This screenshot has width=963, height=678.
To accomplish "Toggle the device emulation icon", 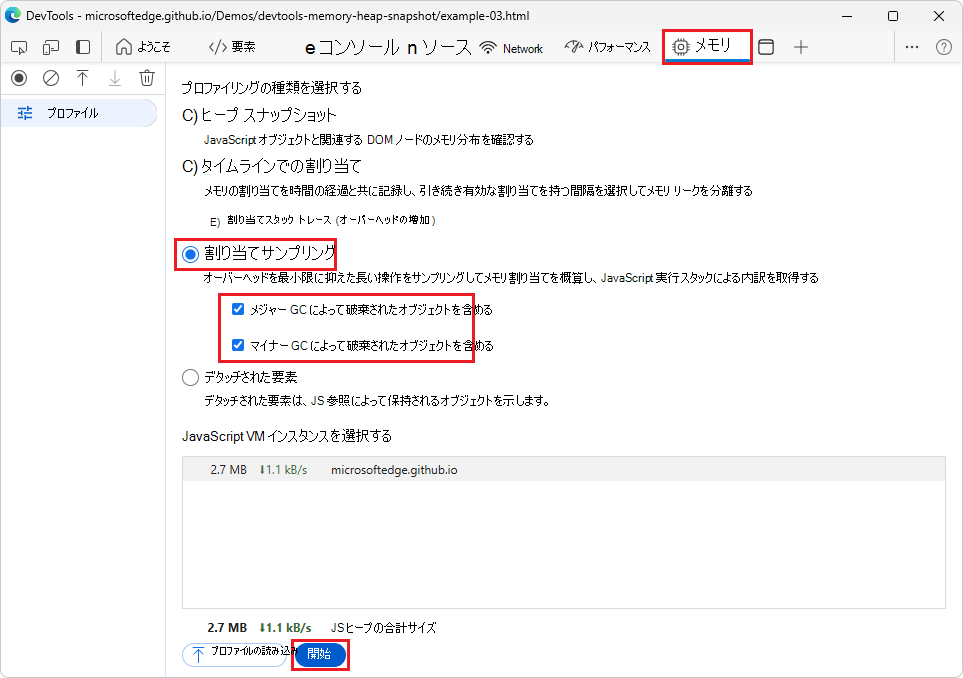I will pyautogui.click(x=51, y=46).
